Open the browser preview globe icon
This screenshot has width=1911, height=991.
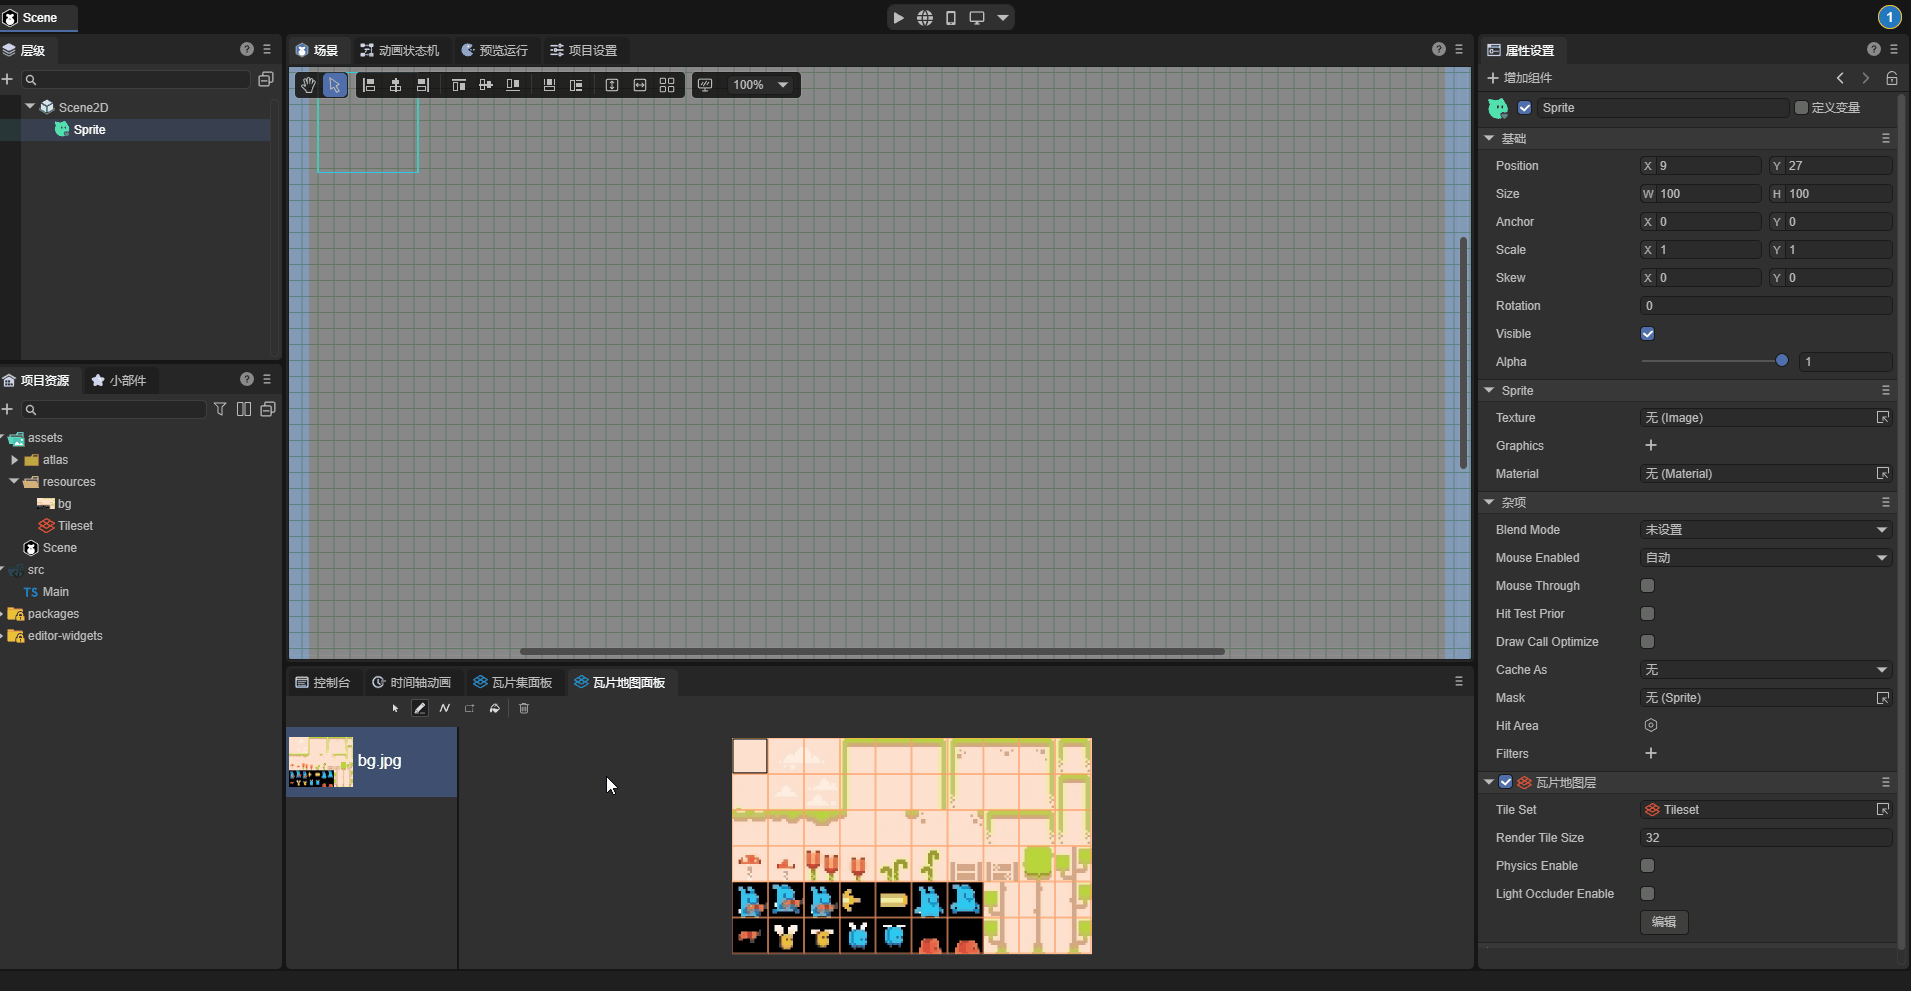925,18
